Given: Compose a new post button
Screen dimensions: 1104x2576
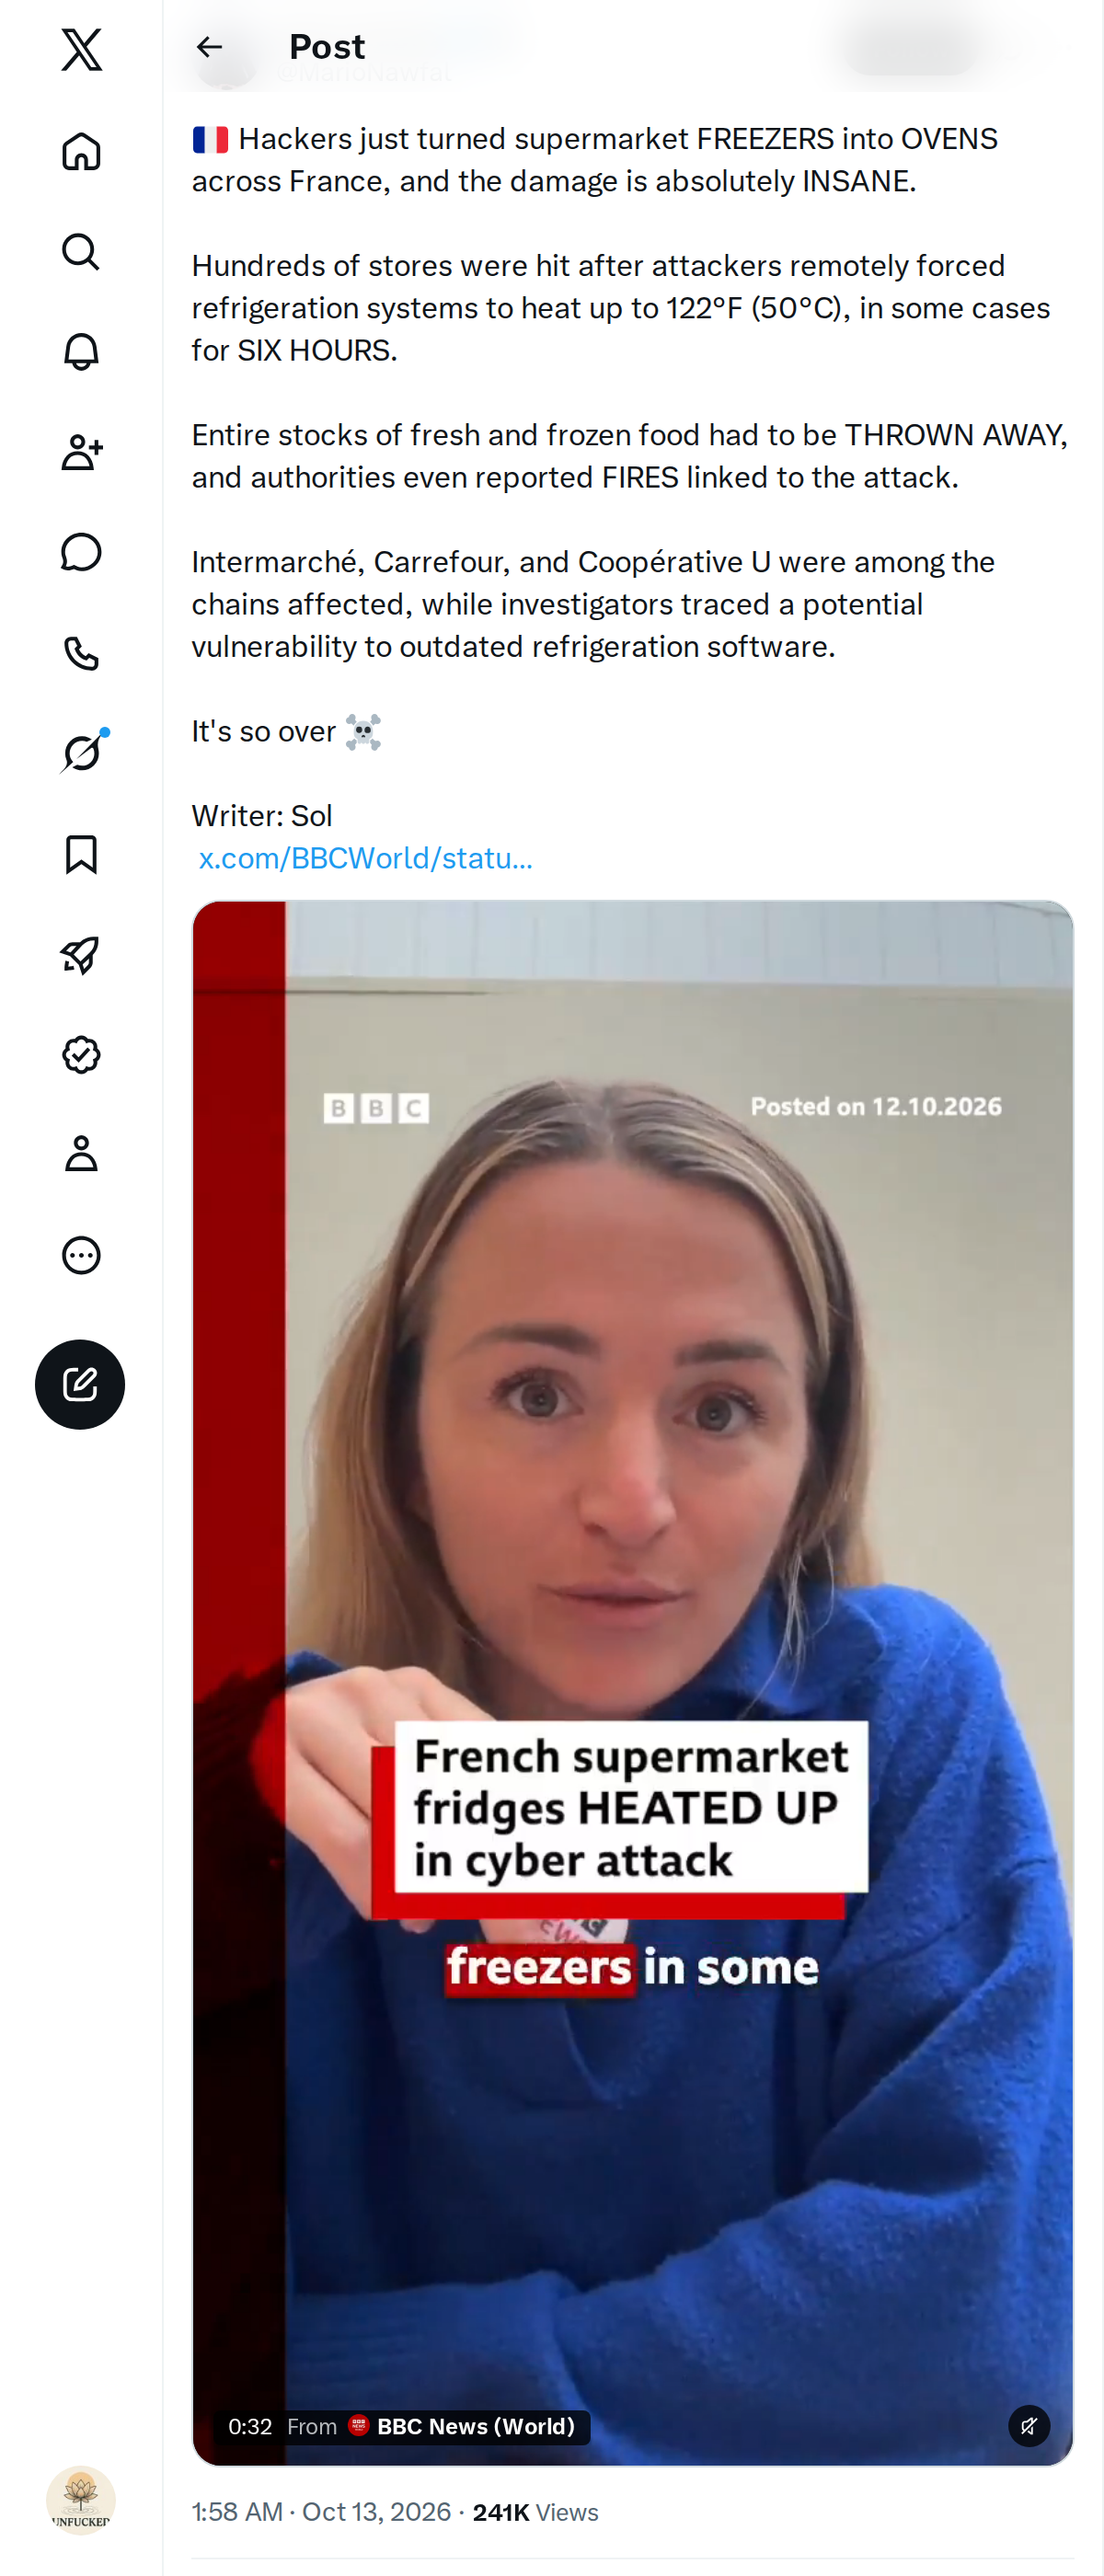Looking at the screenshot, I should 80,1384.
